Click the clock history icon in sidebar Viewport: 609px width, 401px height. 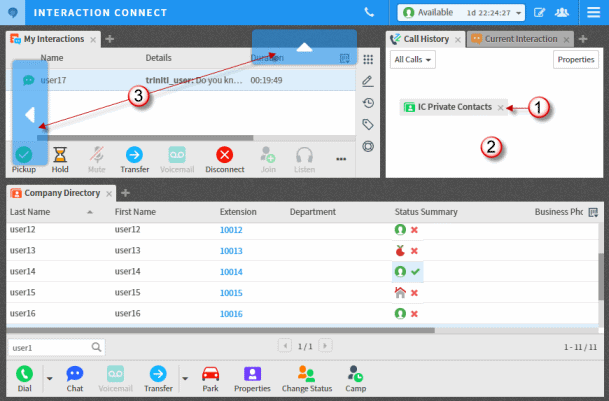pos(368,102)
